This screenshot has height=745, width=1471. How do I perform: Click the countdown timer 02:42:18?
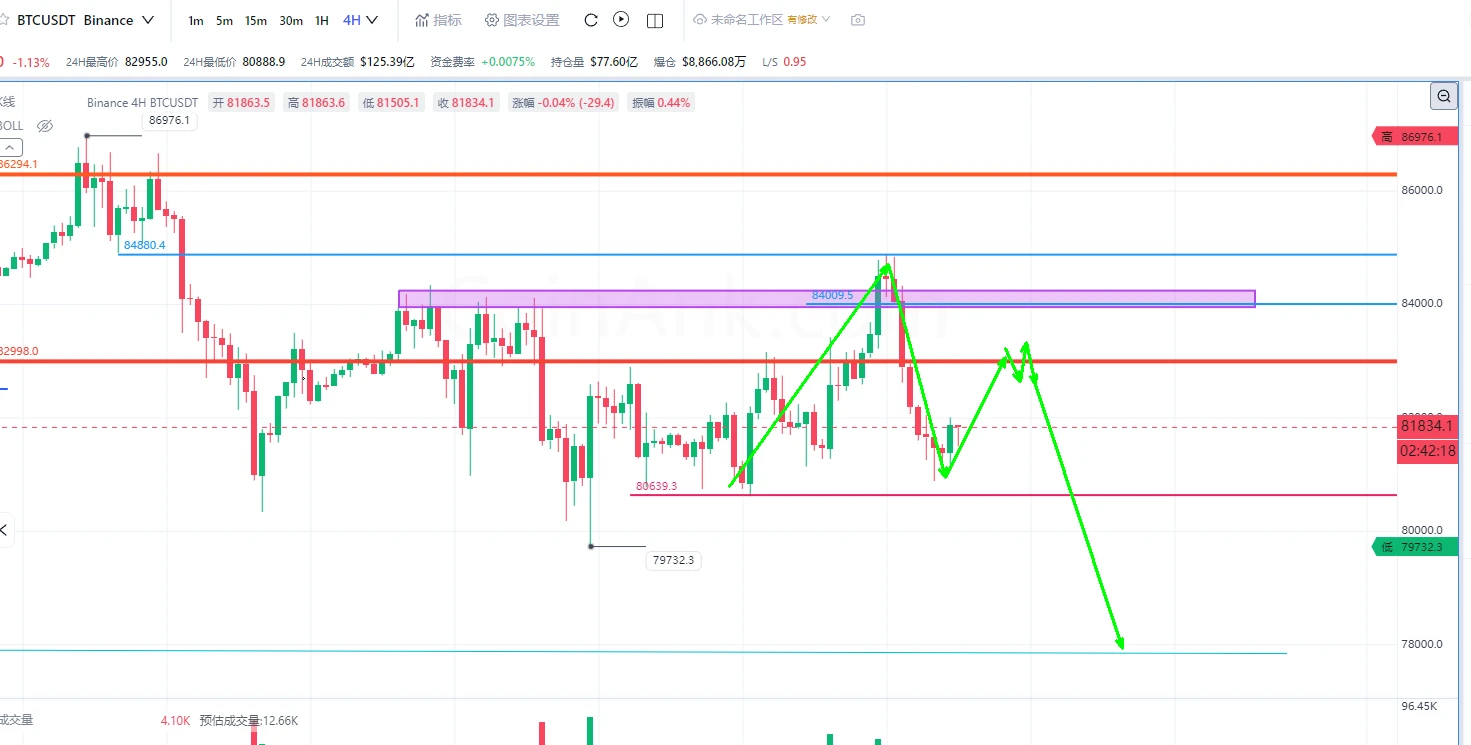tap(1427, 450)
